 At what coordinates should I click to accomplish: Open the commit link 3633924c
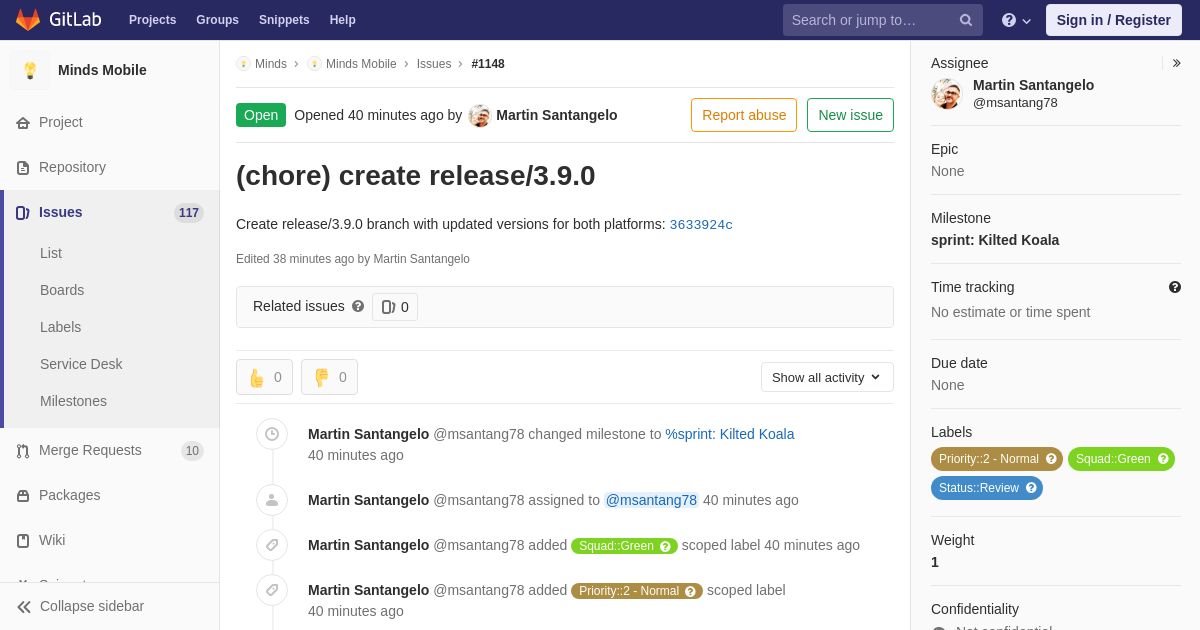point(701,225)
